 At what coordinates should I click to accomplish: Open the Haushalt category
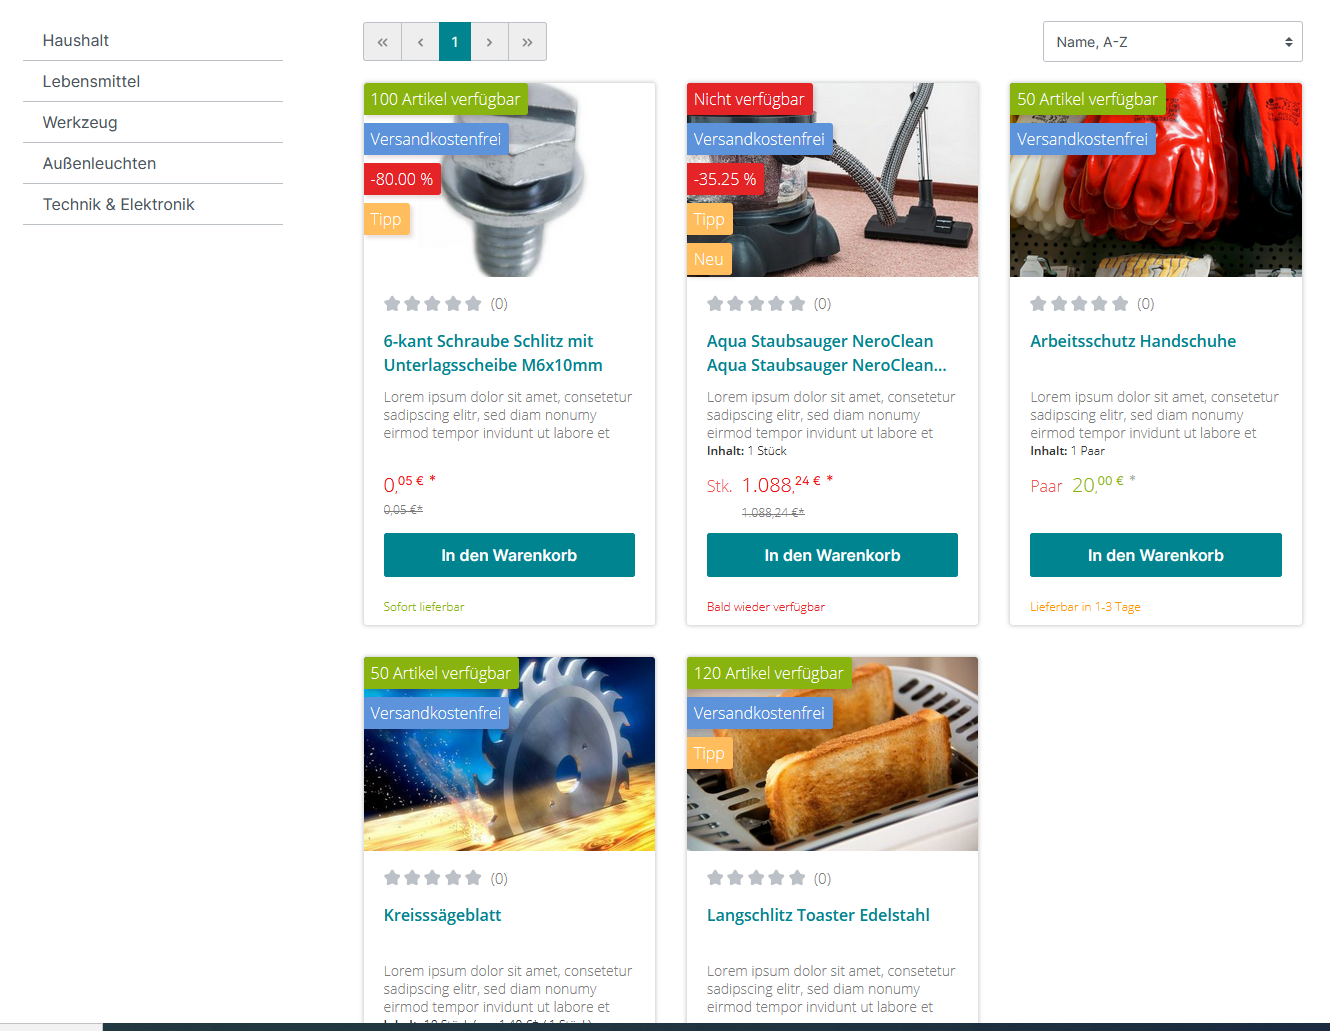point(76,40)
